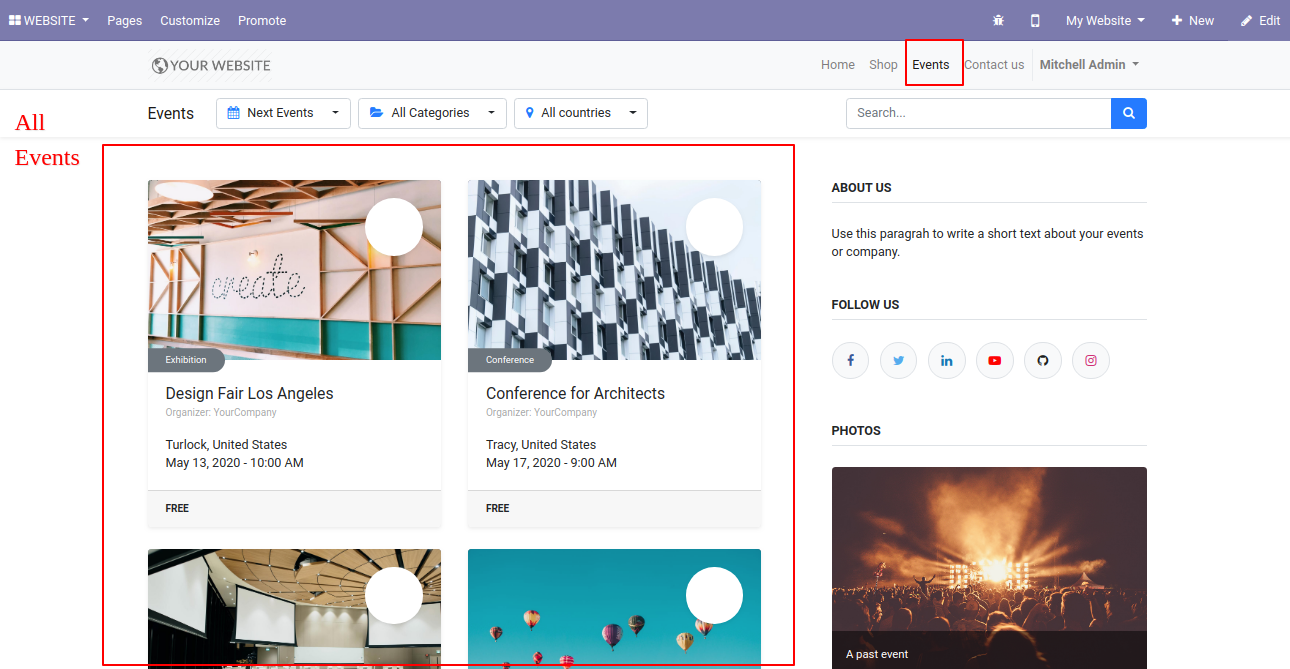Viewport: 1290px width, 669px height.
Task: Click the plus New button
Action: point(1193,20)
